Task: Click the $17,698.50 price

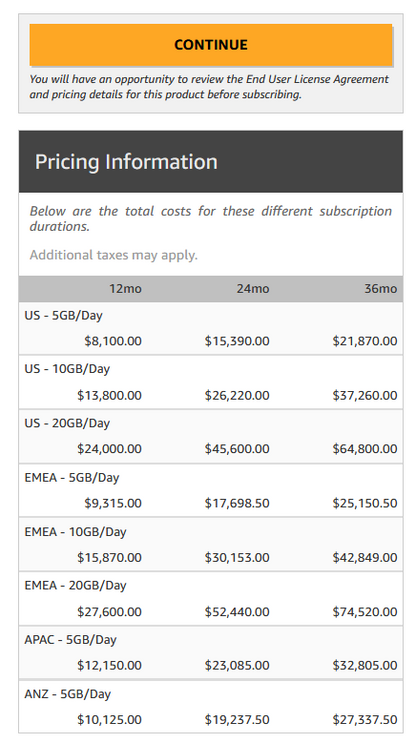Action: [237, 503]
